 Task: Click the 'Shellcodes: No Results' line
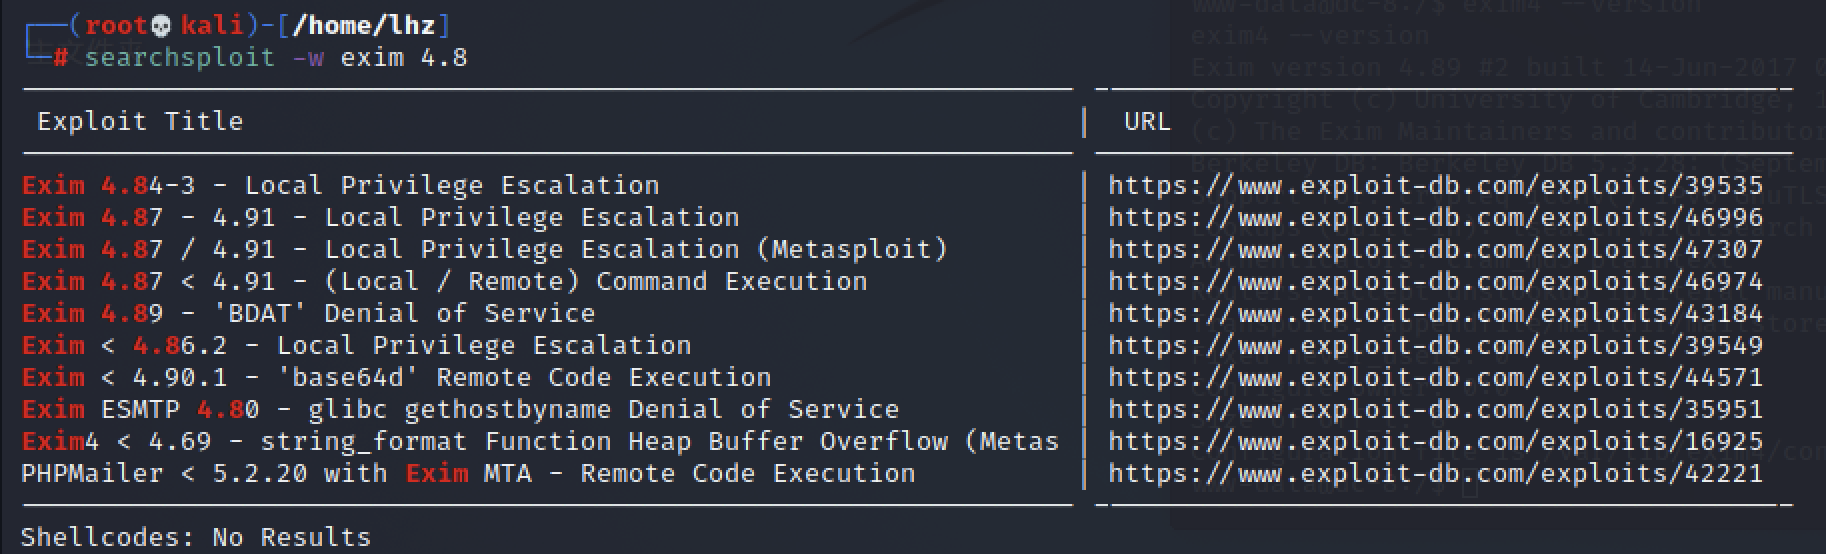pyautogui.click(x=196, y=537)
